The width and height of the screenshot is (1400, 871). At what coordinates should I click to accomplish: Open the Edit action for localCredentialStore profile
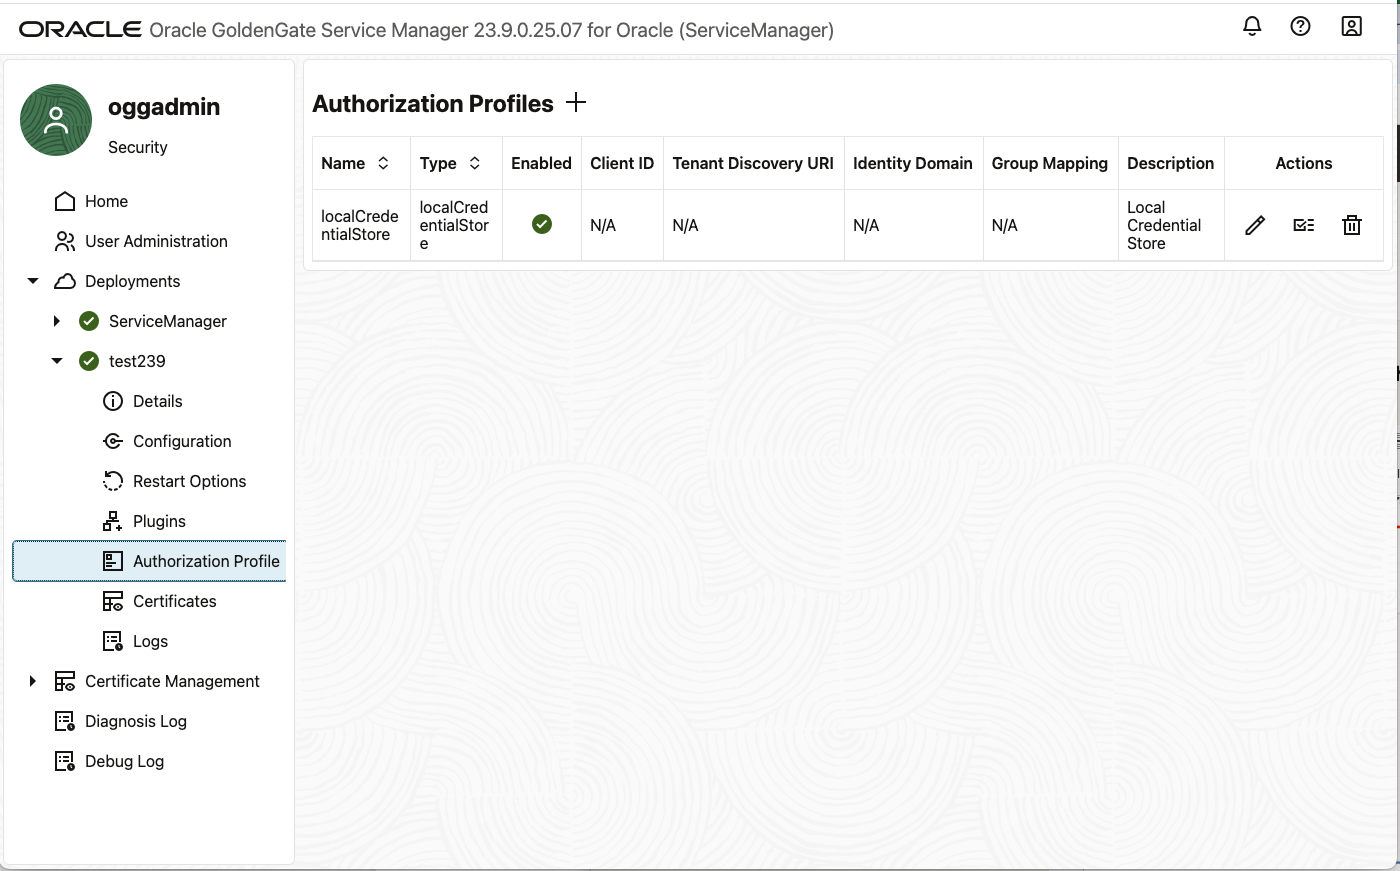(1254, 225)
